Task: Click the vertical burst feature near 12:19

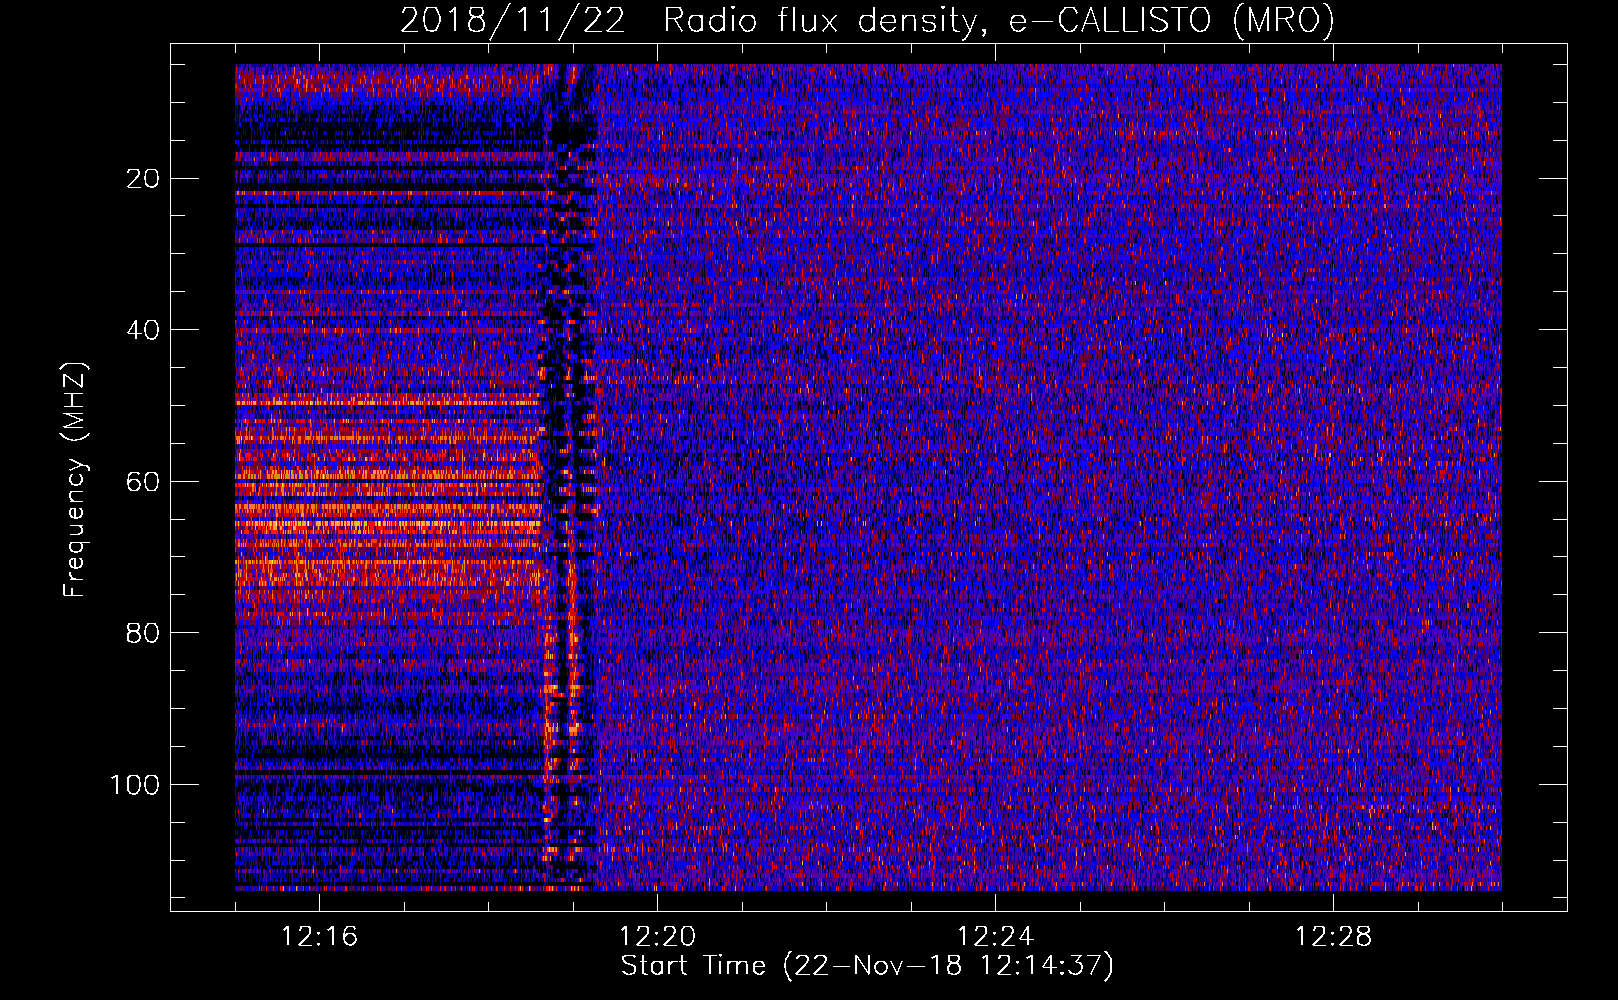Action: 570,477
